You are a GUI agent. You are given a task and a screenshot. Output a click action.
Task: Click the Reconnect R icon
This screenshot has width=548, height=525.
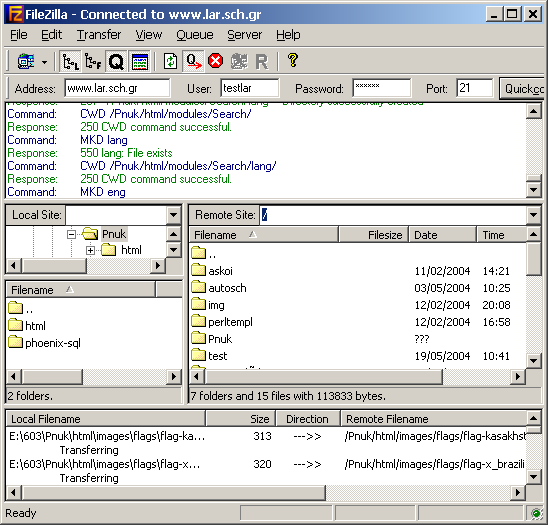click(262, 62)
